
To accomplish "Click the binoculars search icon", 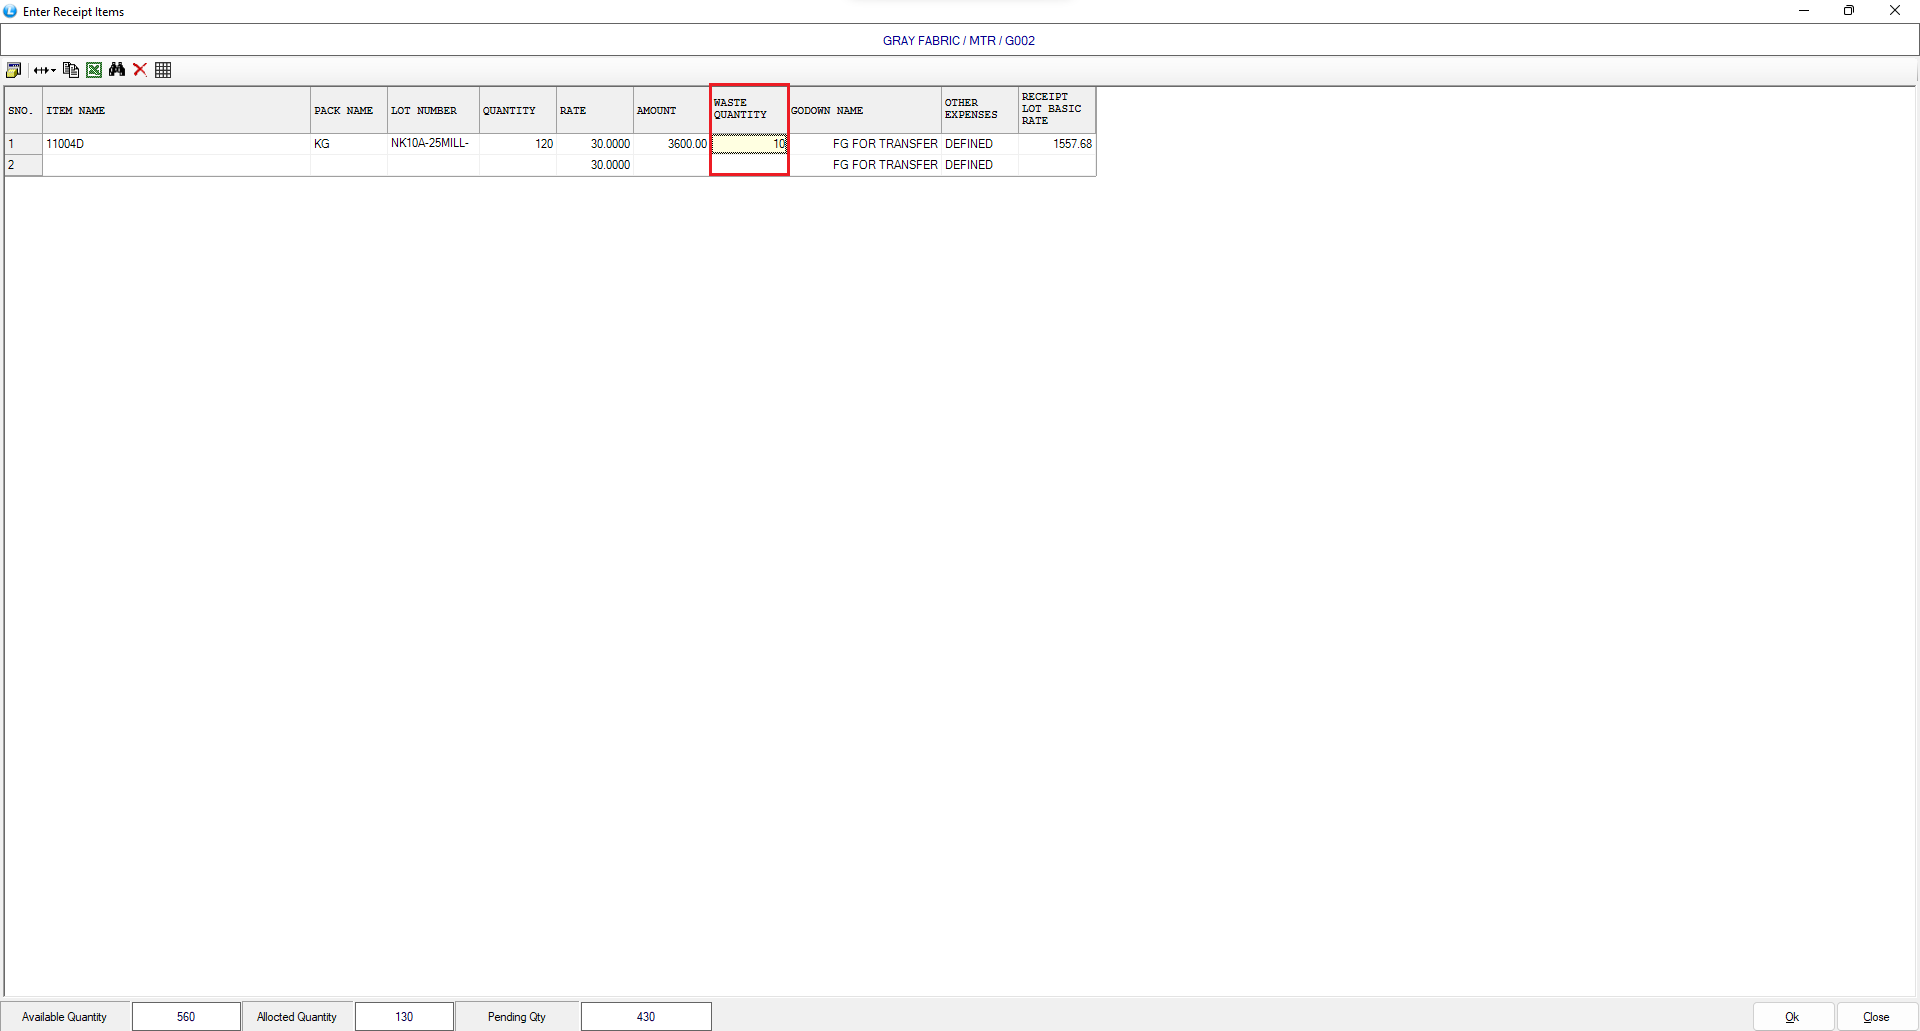I will pos(117,70).
